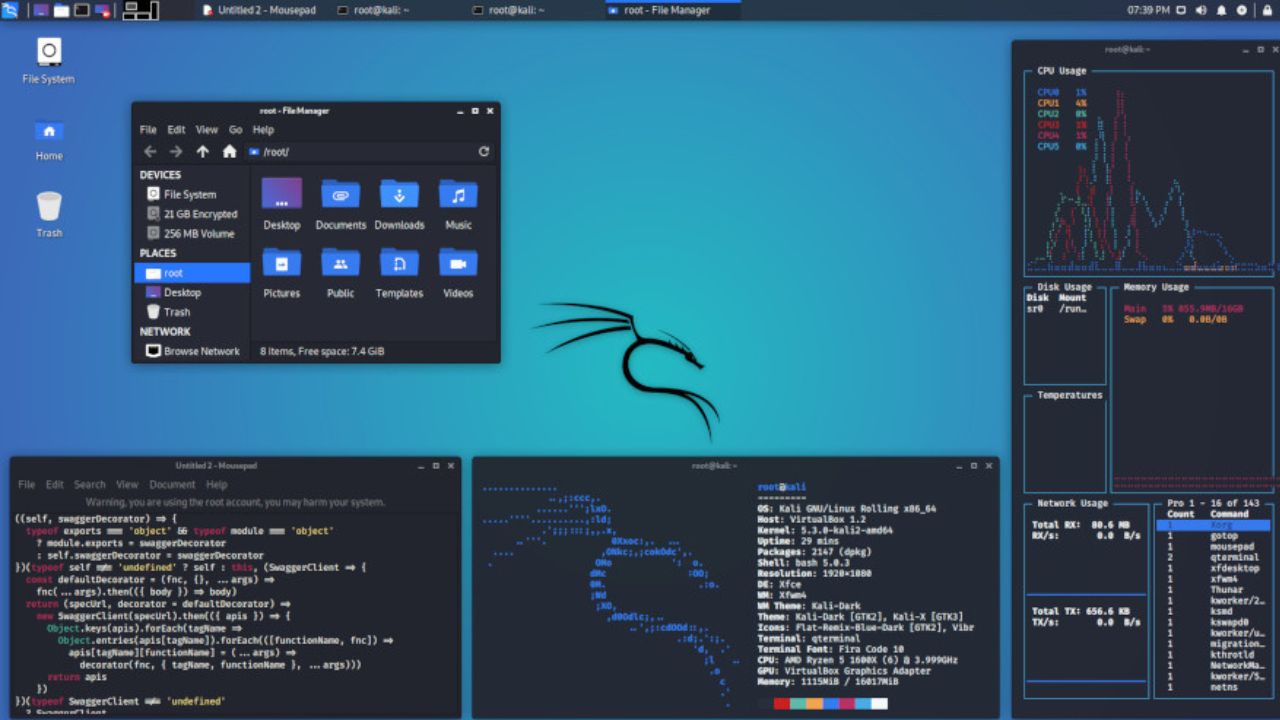The width and height of the screenshot is (1280, 720).
Task: Open the Search menu in Mousepad
Action: coord(89,485)
